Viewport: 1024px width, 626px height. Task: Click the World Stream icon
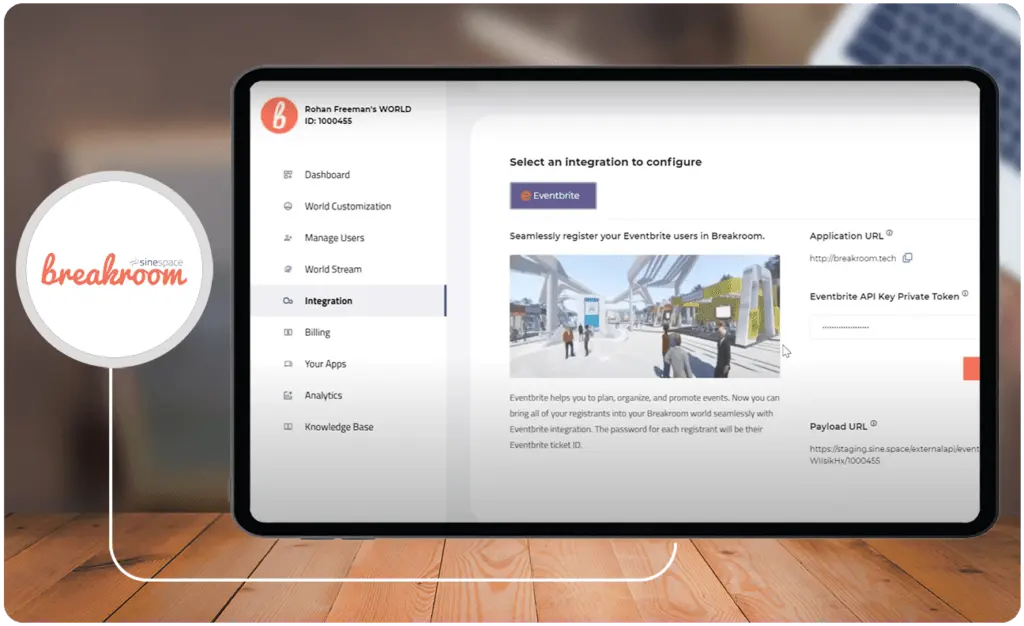288,269
